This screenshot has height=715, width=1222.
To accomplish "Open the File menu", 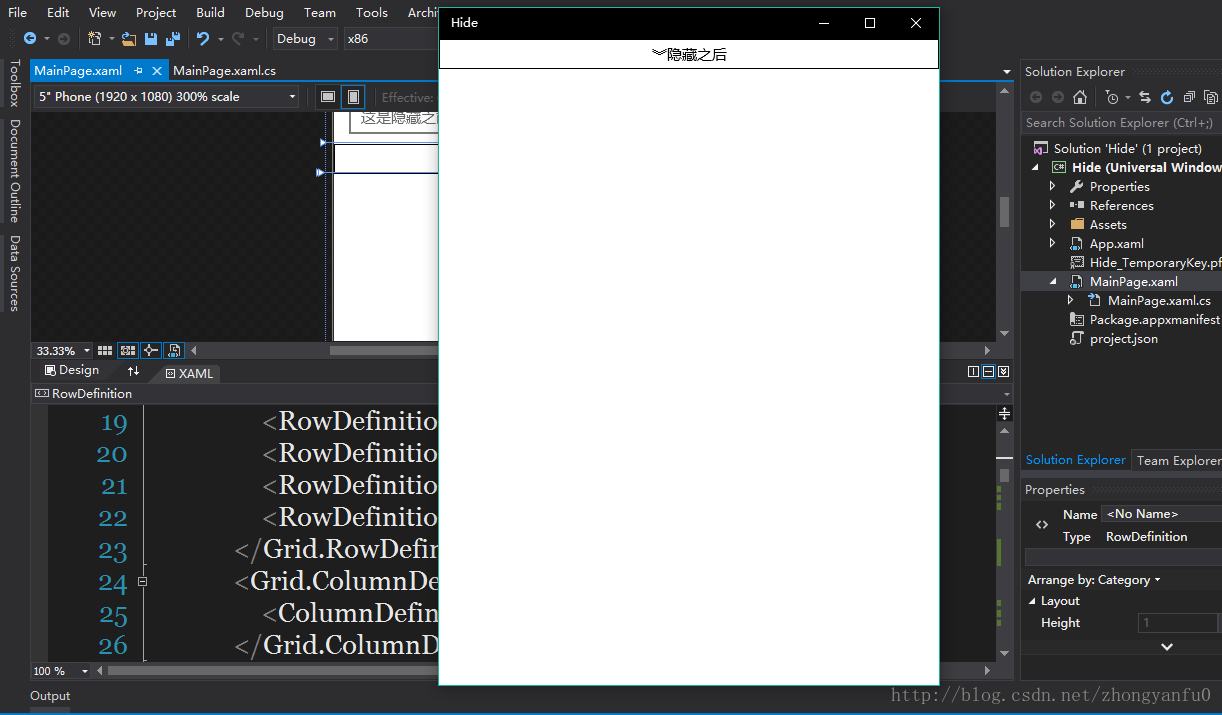I will click(x=18, y=12).
